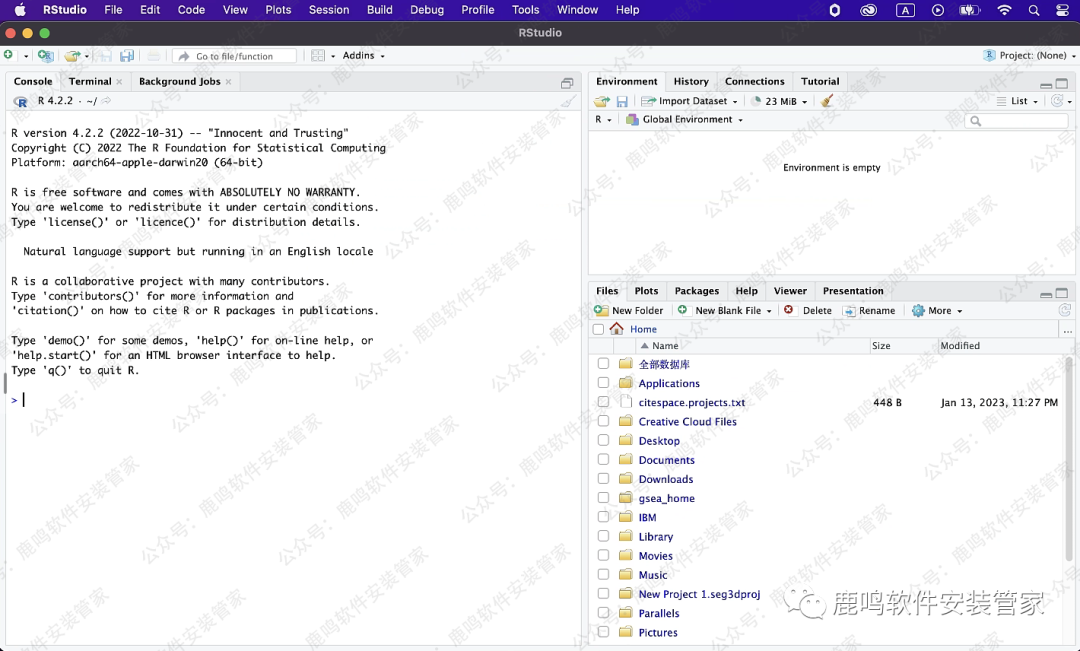Open Spotlight search in the macOS menu bar
Screen dimensions: 1080x651
pos(1034,10)
